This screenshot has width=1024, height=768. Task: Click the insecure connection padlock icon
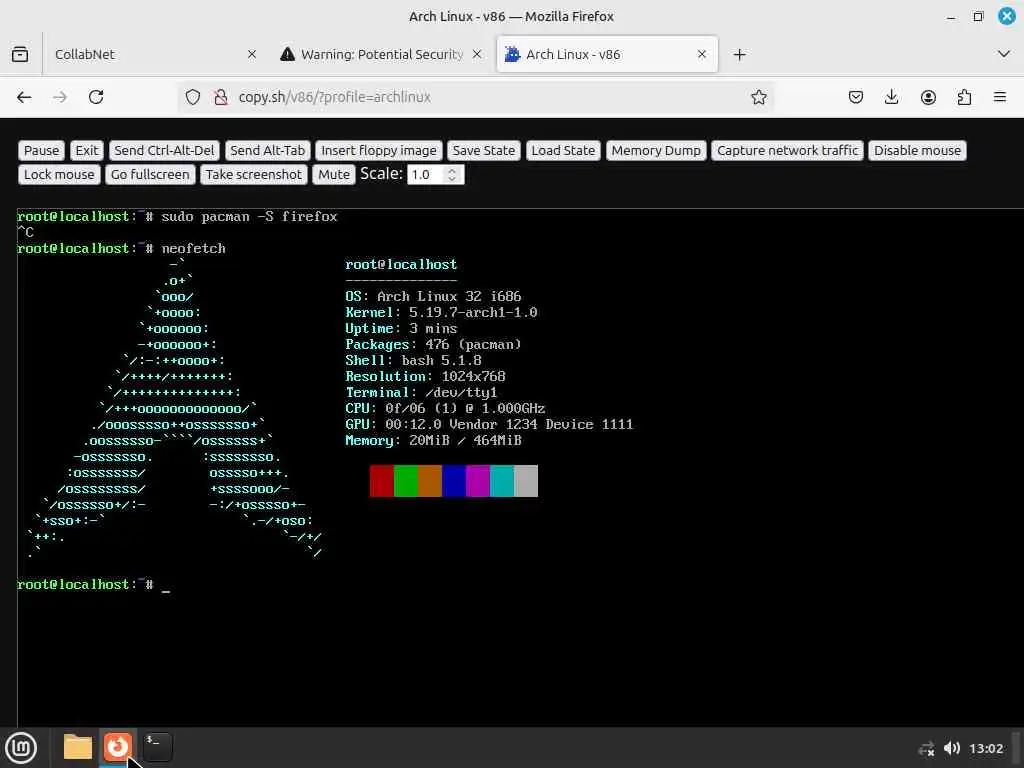tap(221, 97)
